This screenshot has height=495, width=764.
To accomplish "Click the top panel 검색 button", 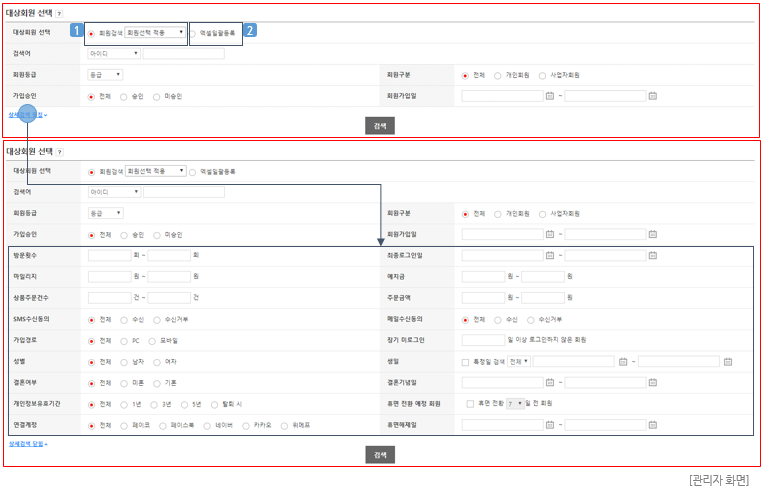I will [380, 126].
